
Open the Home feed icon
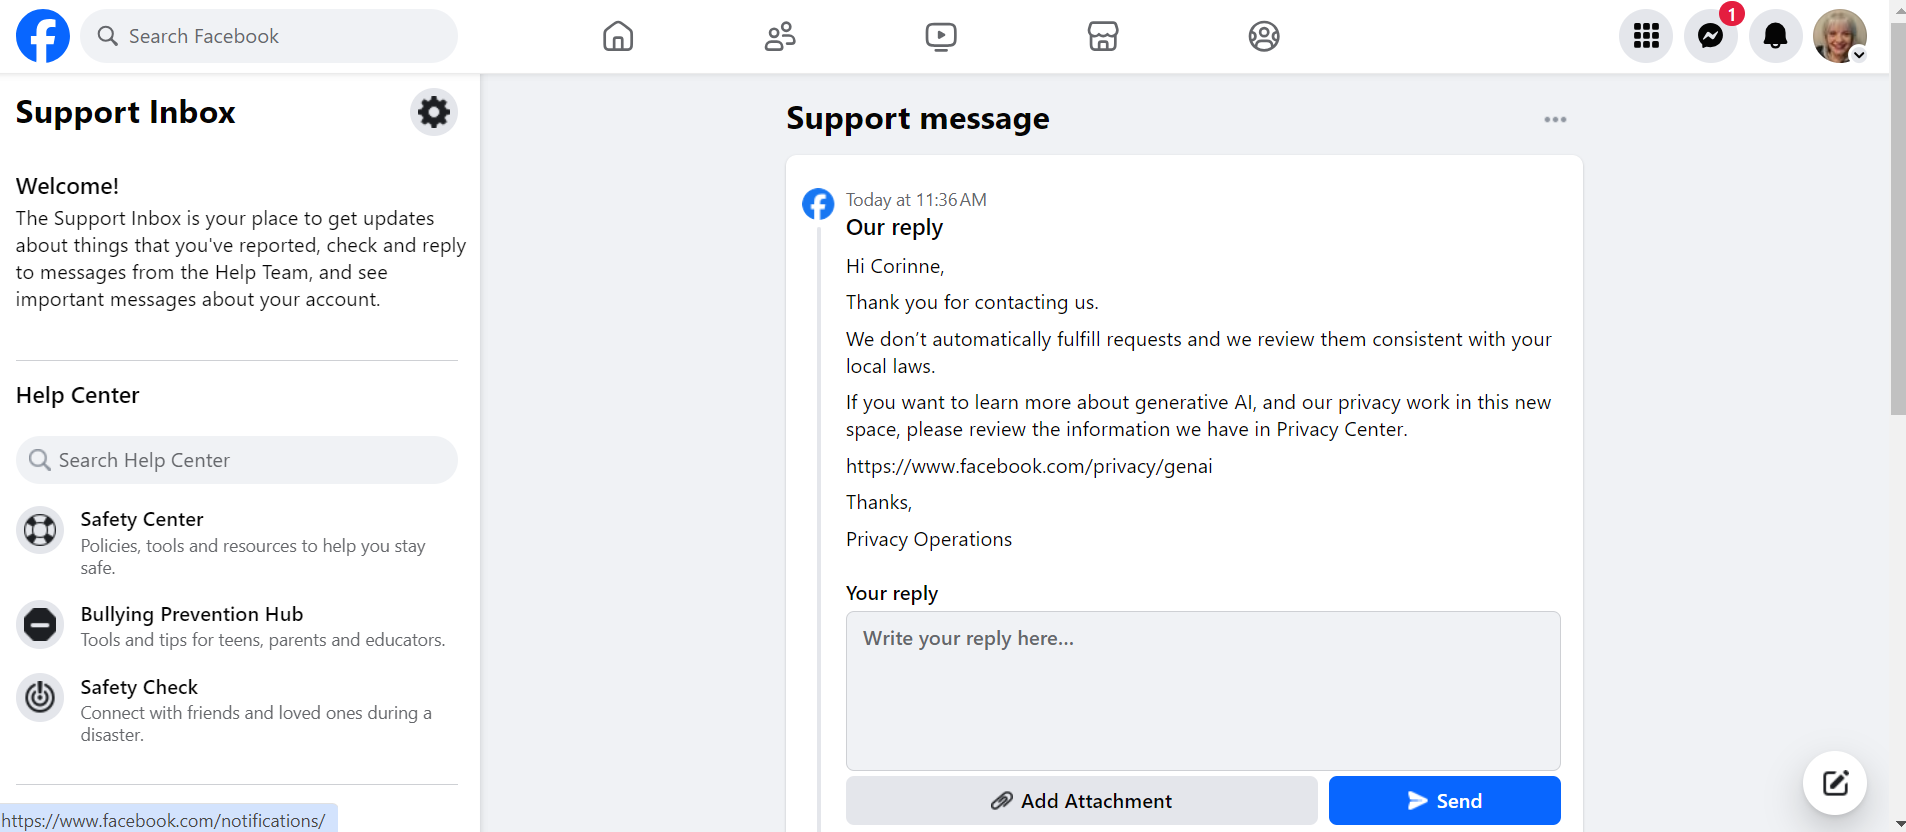(618, 36)
